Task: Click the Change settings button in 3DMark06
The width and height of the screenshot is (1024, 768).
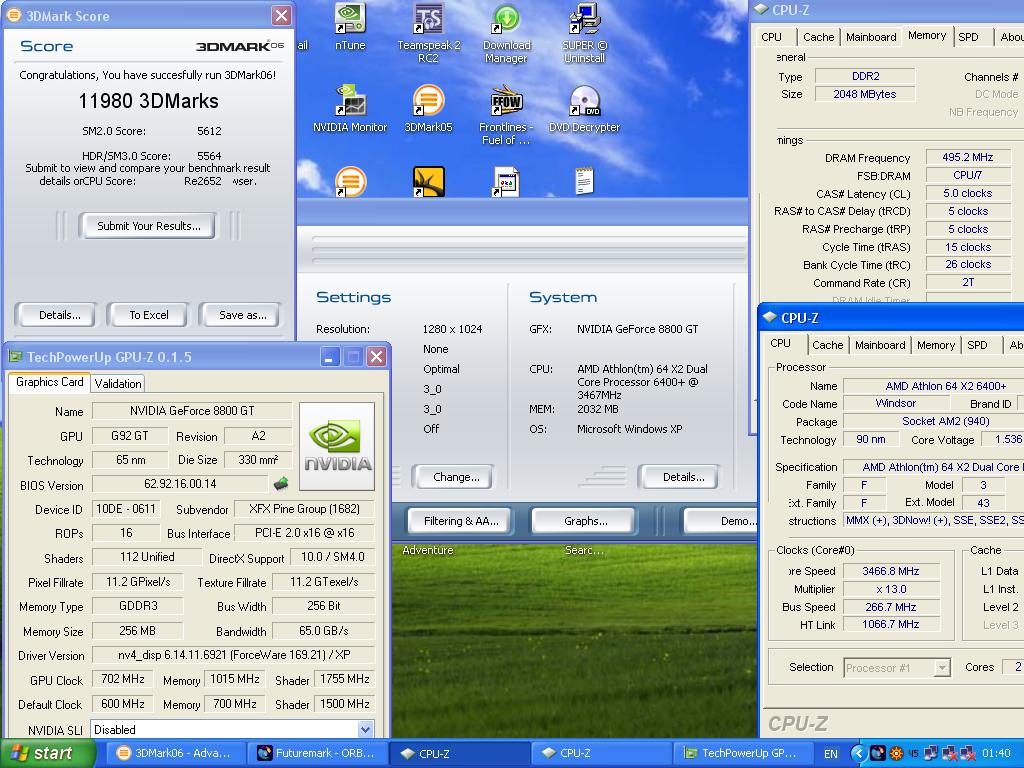Action: tap(455, 477)
